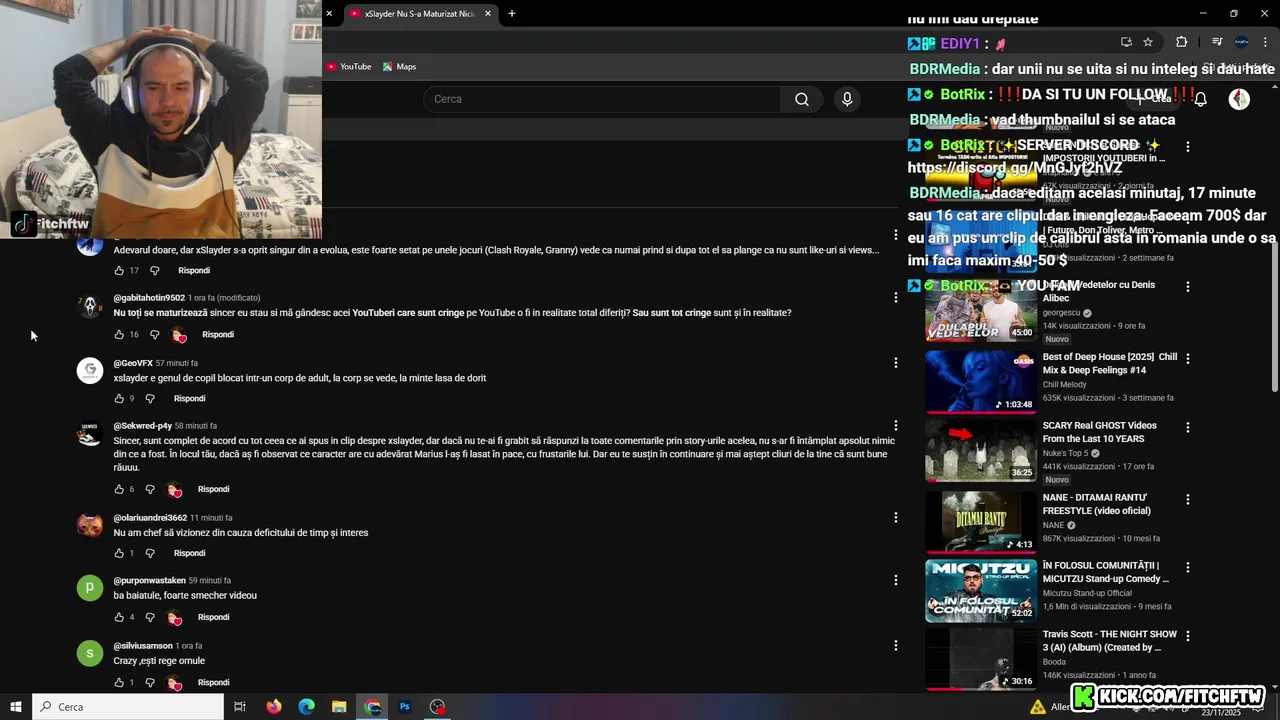This screenshot has width=1280, height=720.
Task: Open options menu for @purponwastaken comment
Action: (895, 580)
